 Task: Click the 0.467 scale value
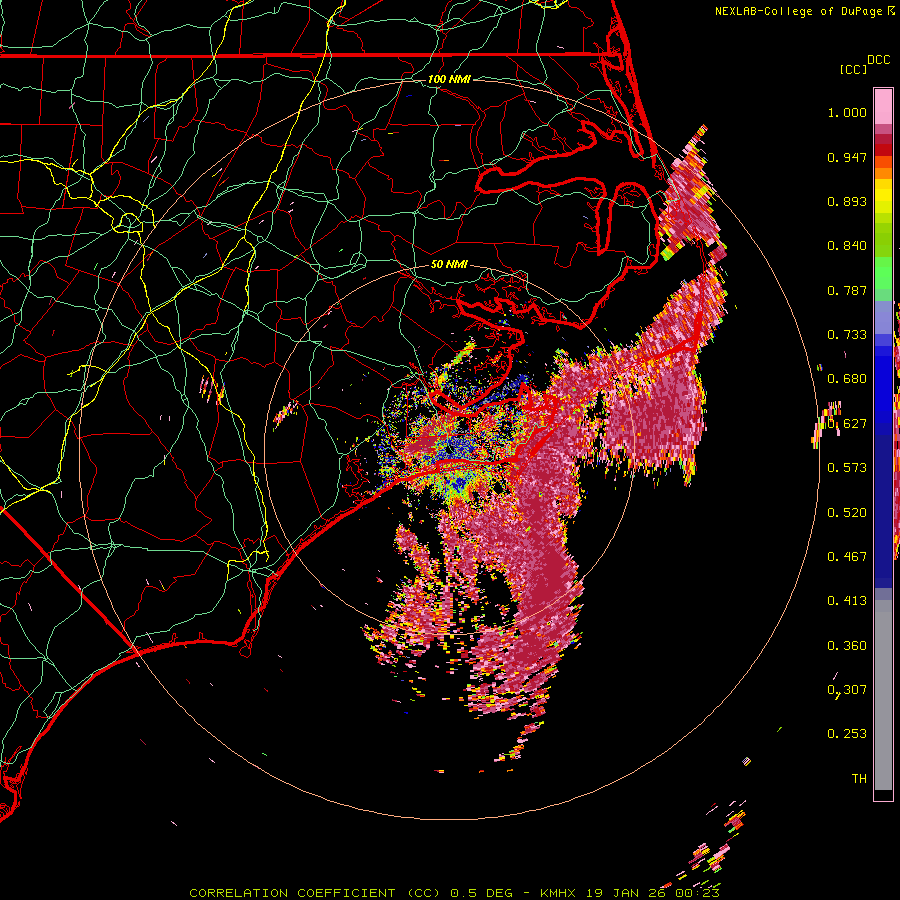point(847,557)
